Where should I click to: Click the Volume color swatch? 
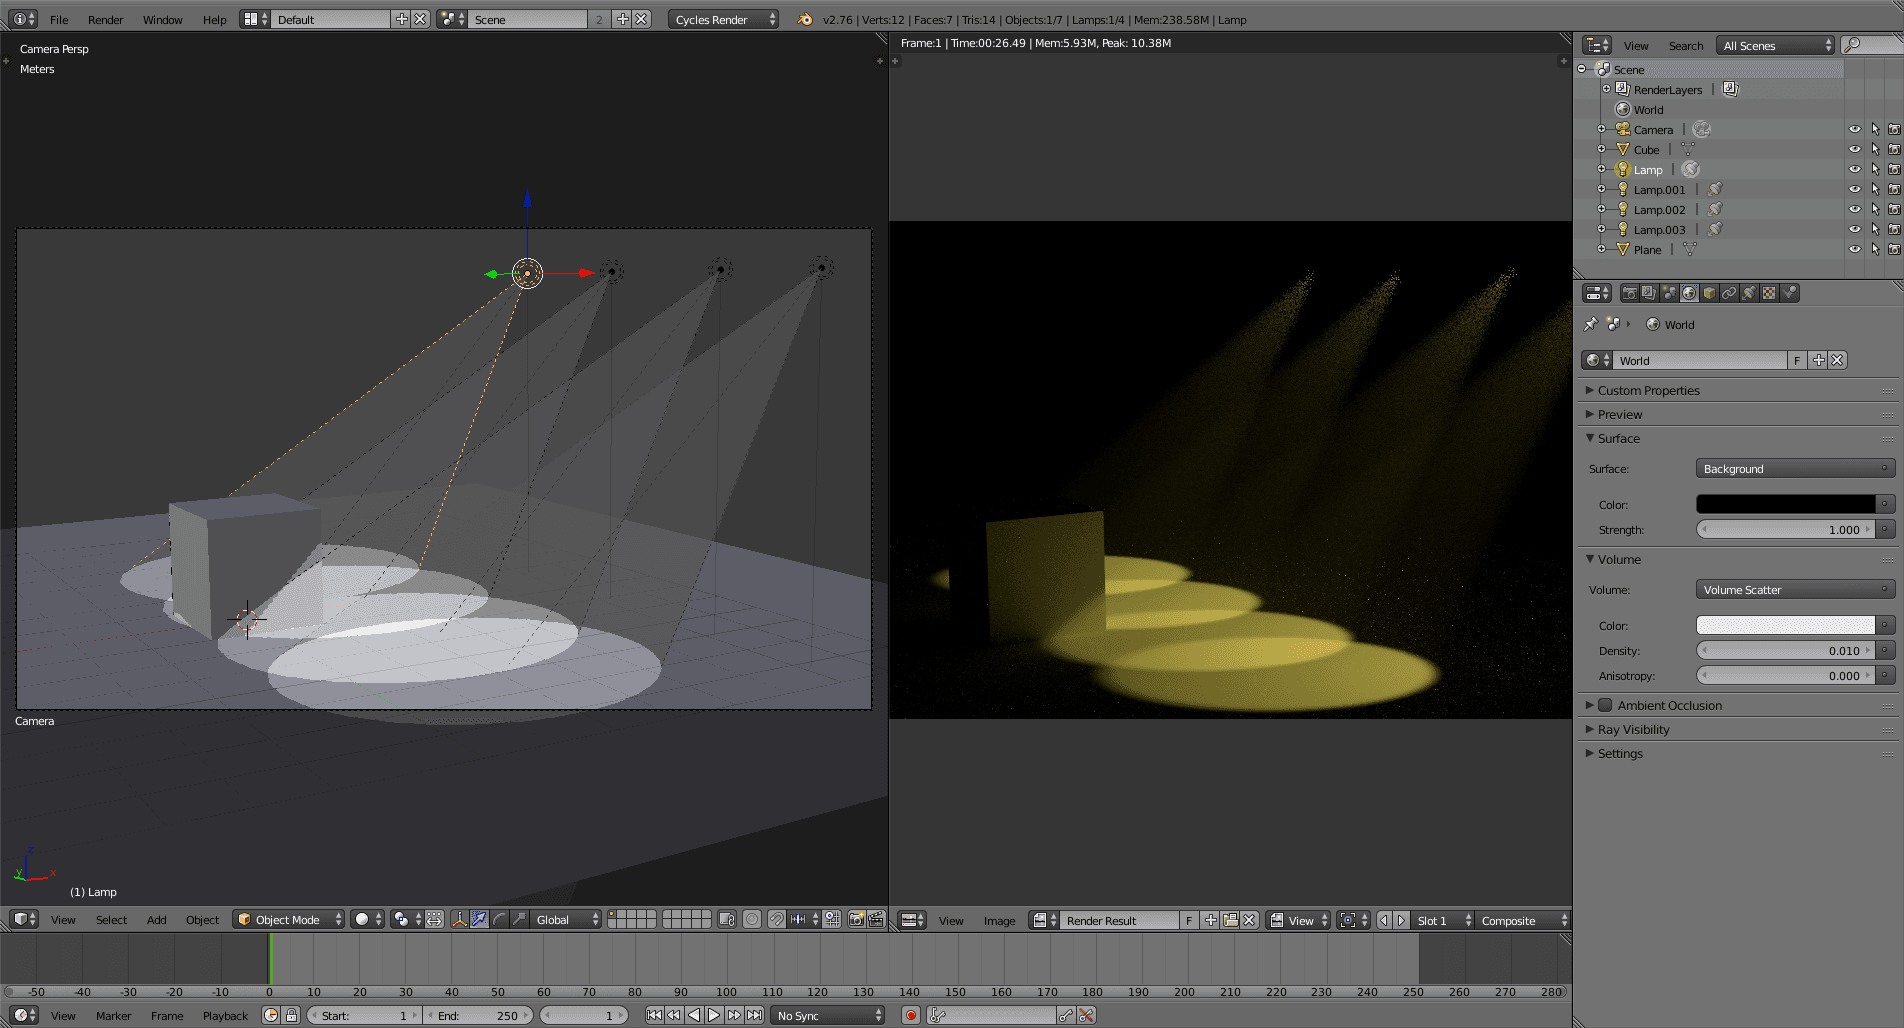coord(1785,625)
